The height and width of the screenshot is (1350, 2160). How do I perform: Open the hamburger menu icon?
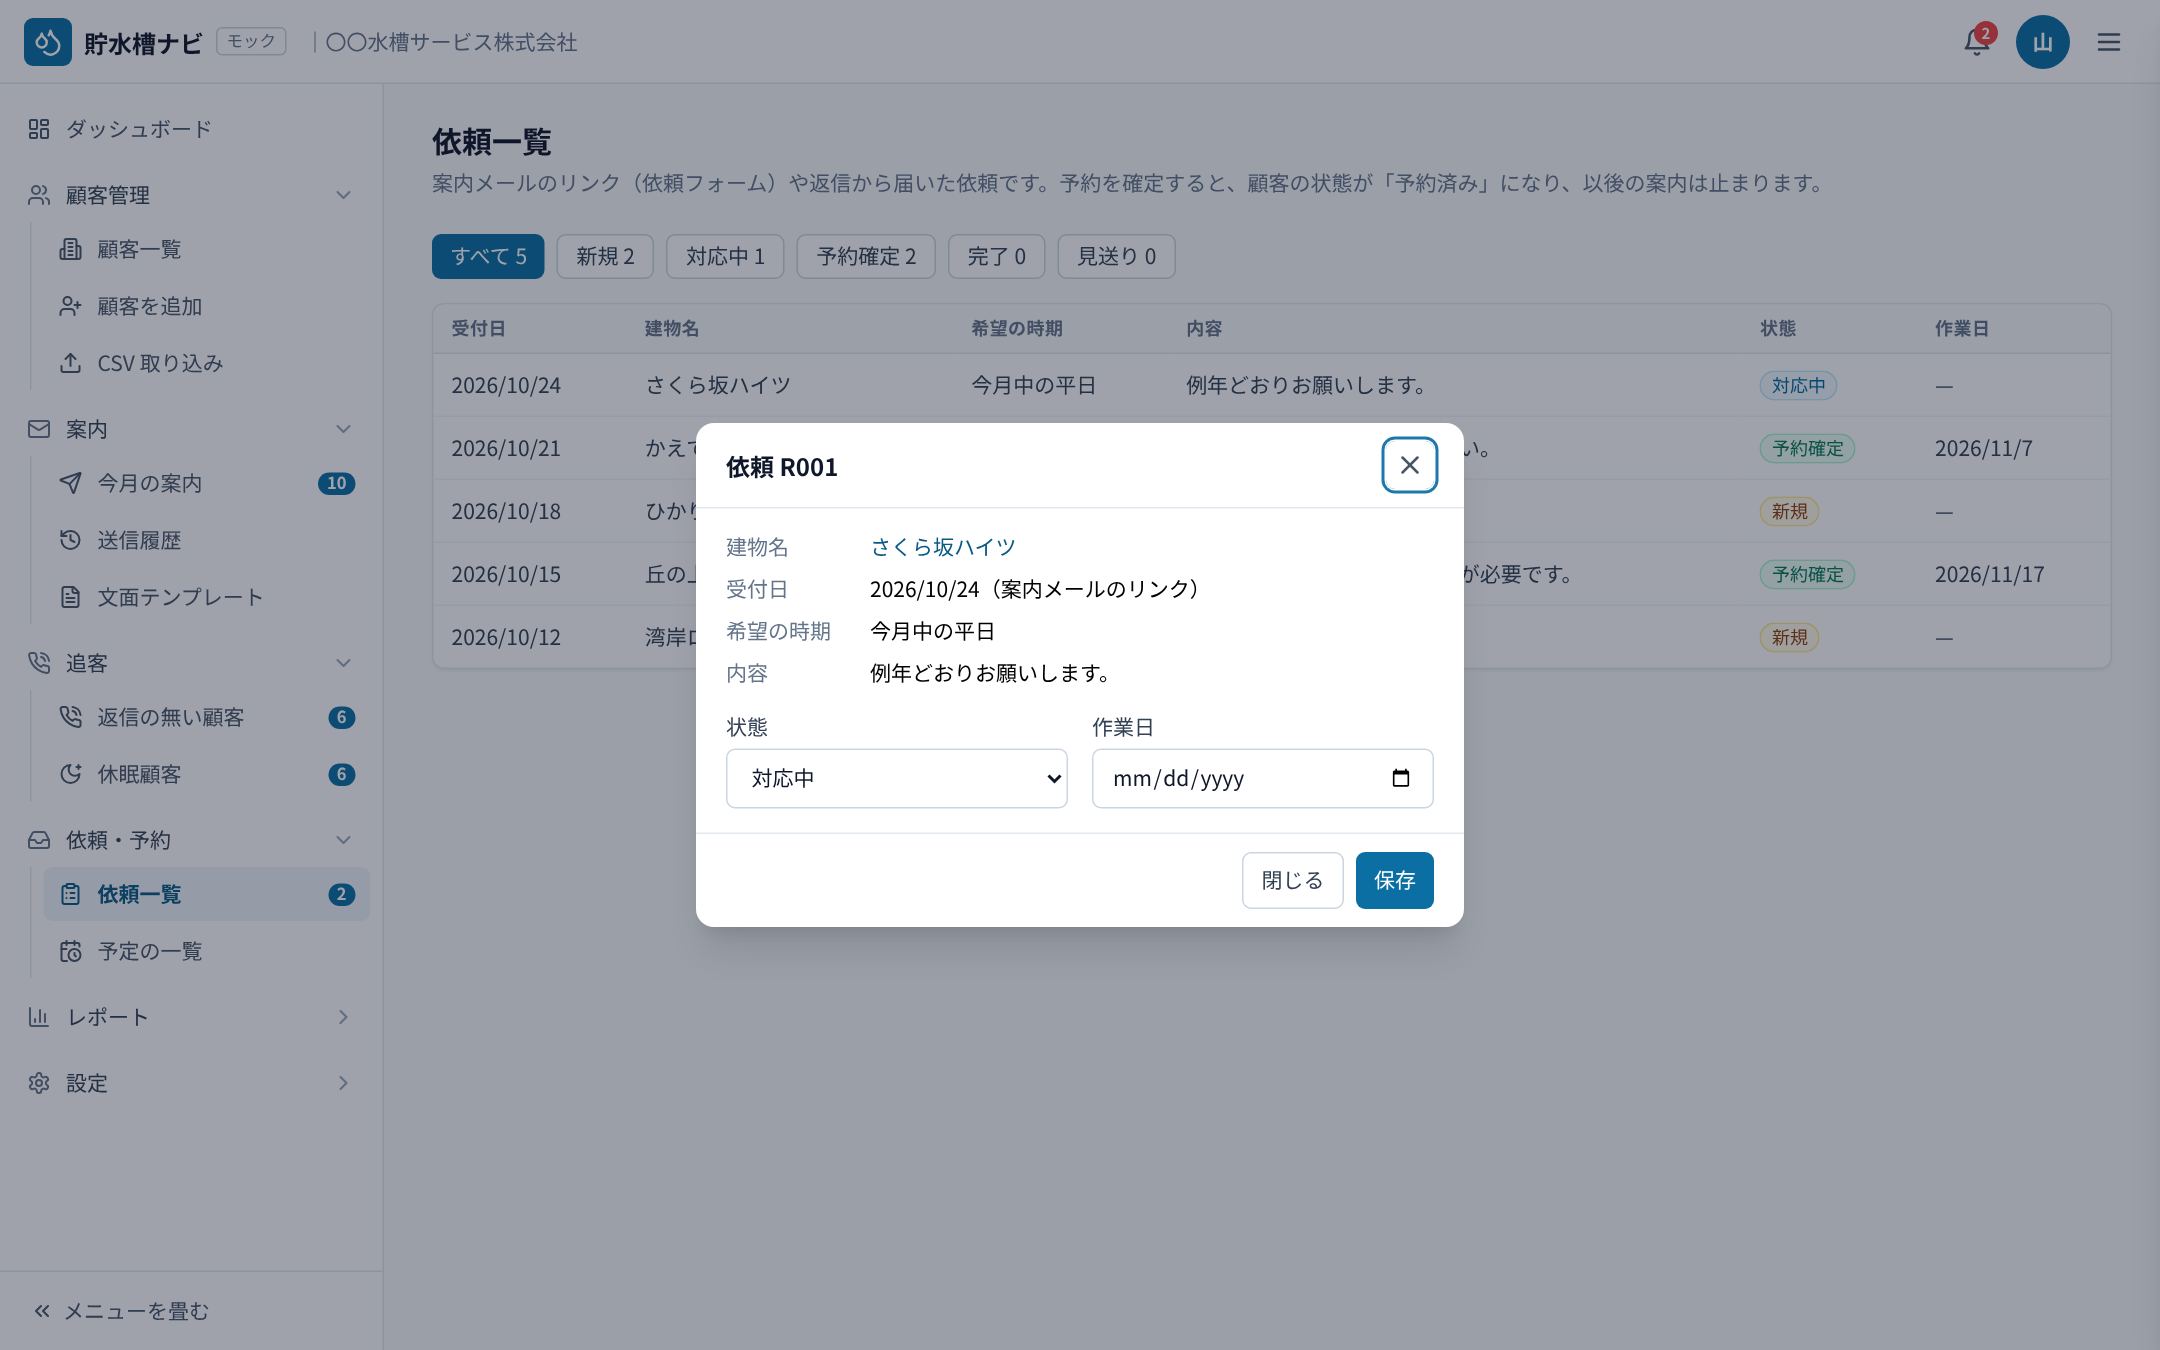tap(2109, 42)
